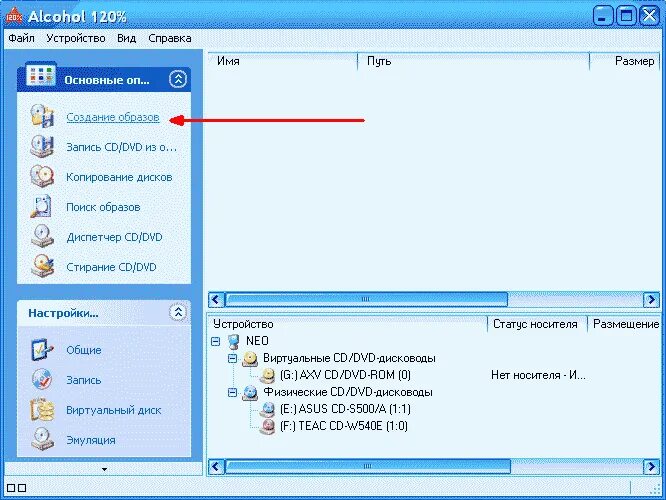Open the Справка menu
This screenshot has width=666, height=500.
pos(169,38)
